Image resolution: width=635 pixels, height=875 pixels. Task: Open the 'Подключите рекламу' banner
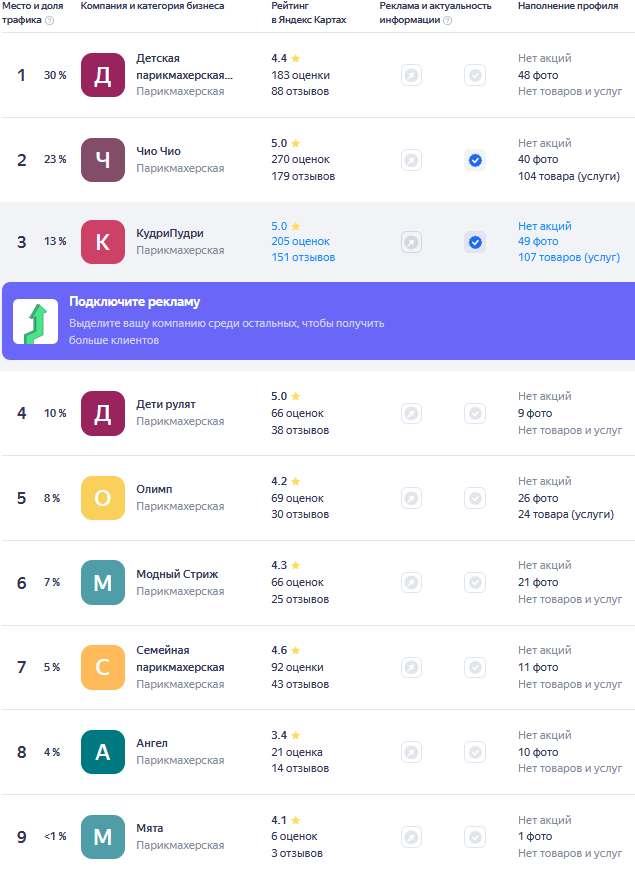225,320
